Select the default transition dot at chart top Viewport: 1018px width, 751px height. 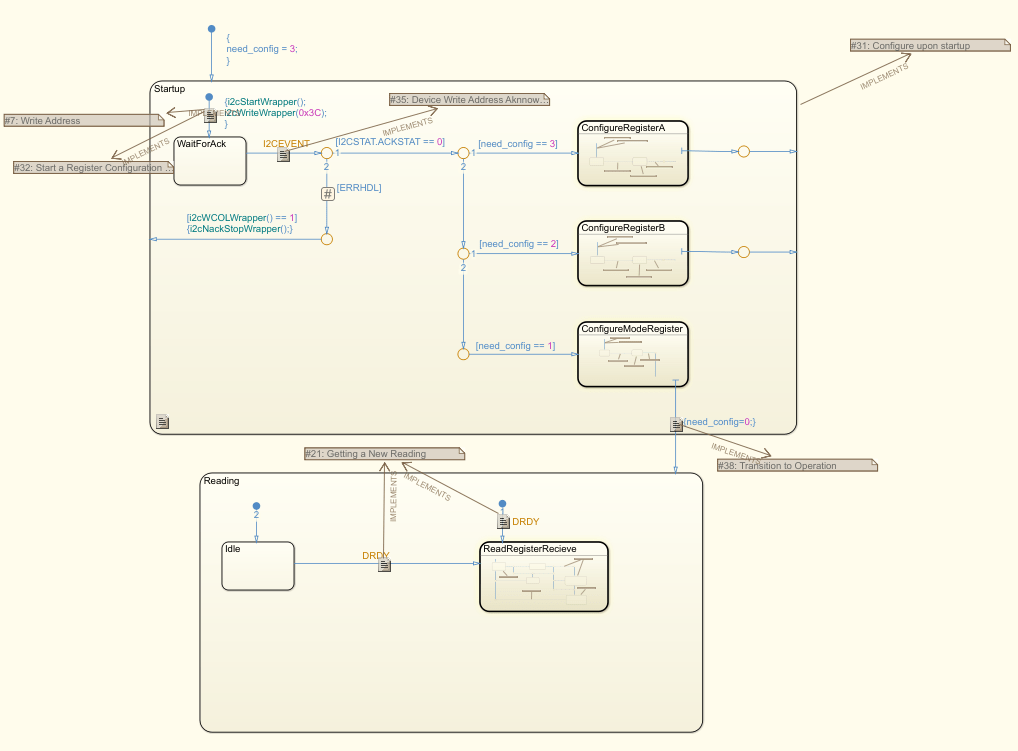point(211,29)
